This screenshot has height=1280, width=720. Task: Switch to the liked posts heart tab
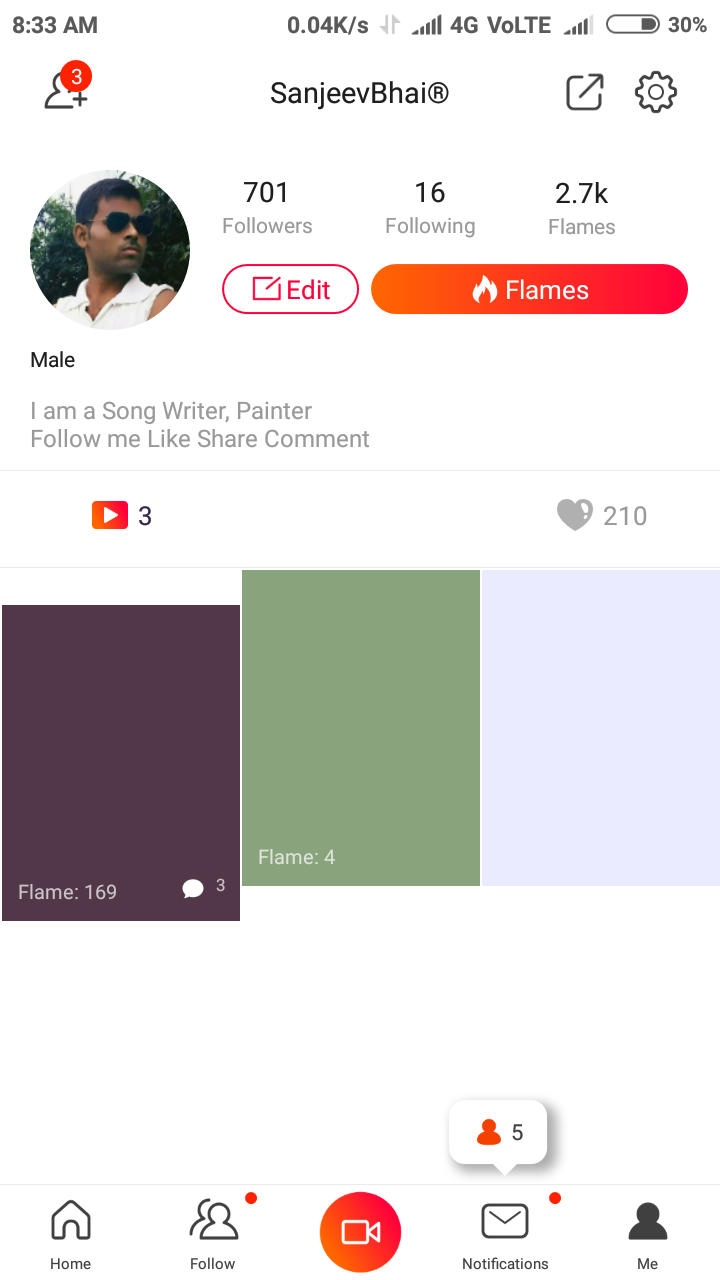575,514
